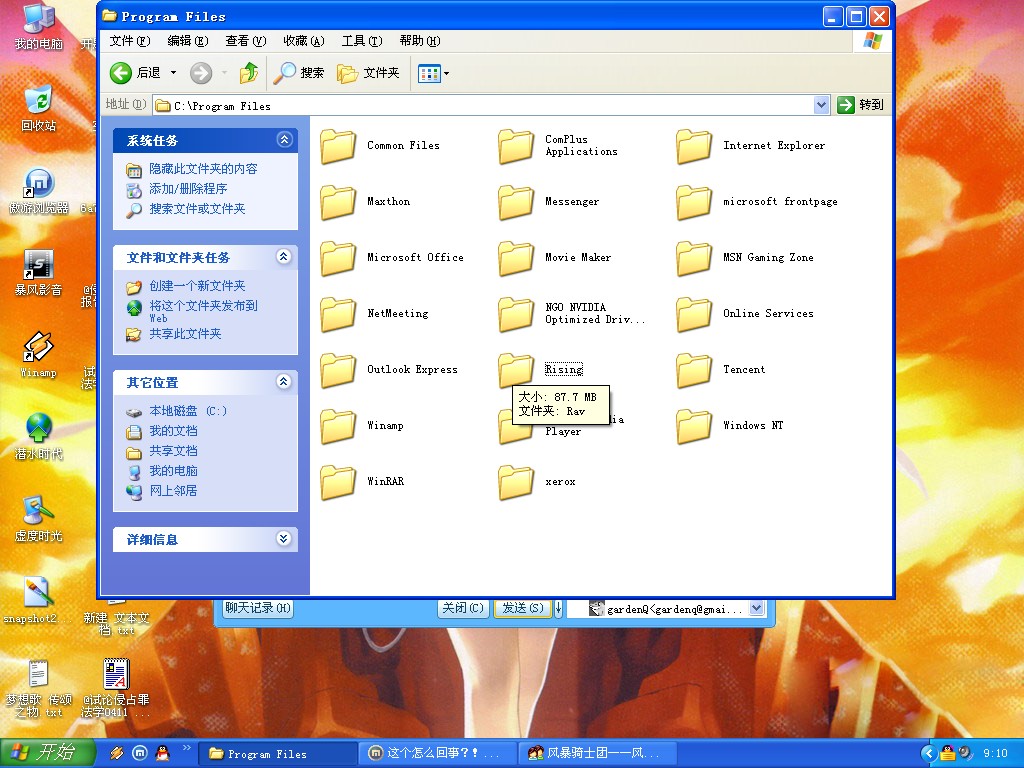Select the Online Services folder icon
Image resolution: width=1024 pixels, height=768 pixels.
tap(694, 314)
